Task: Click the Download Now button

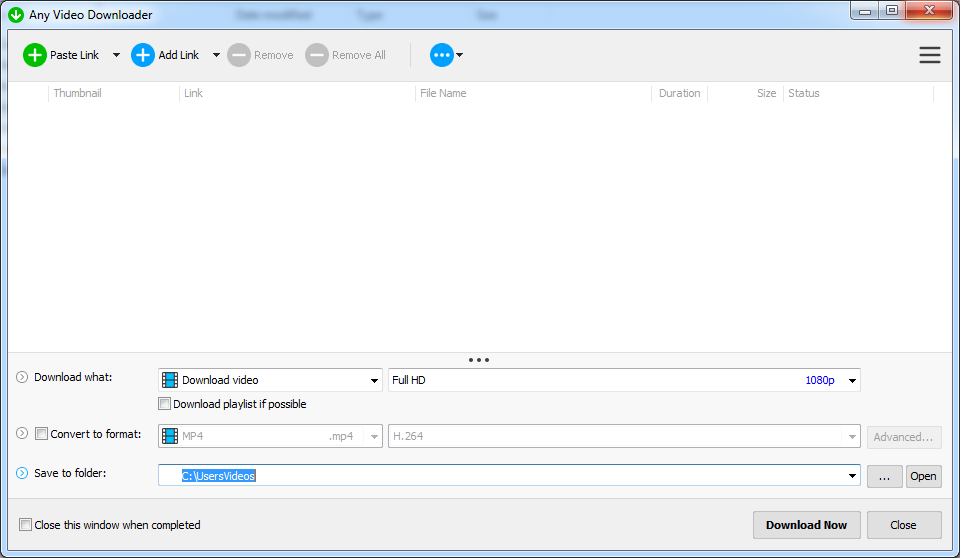Action: coord(806,525)
